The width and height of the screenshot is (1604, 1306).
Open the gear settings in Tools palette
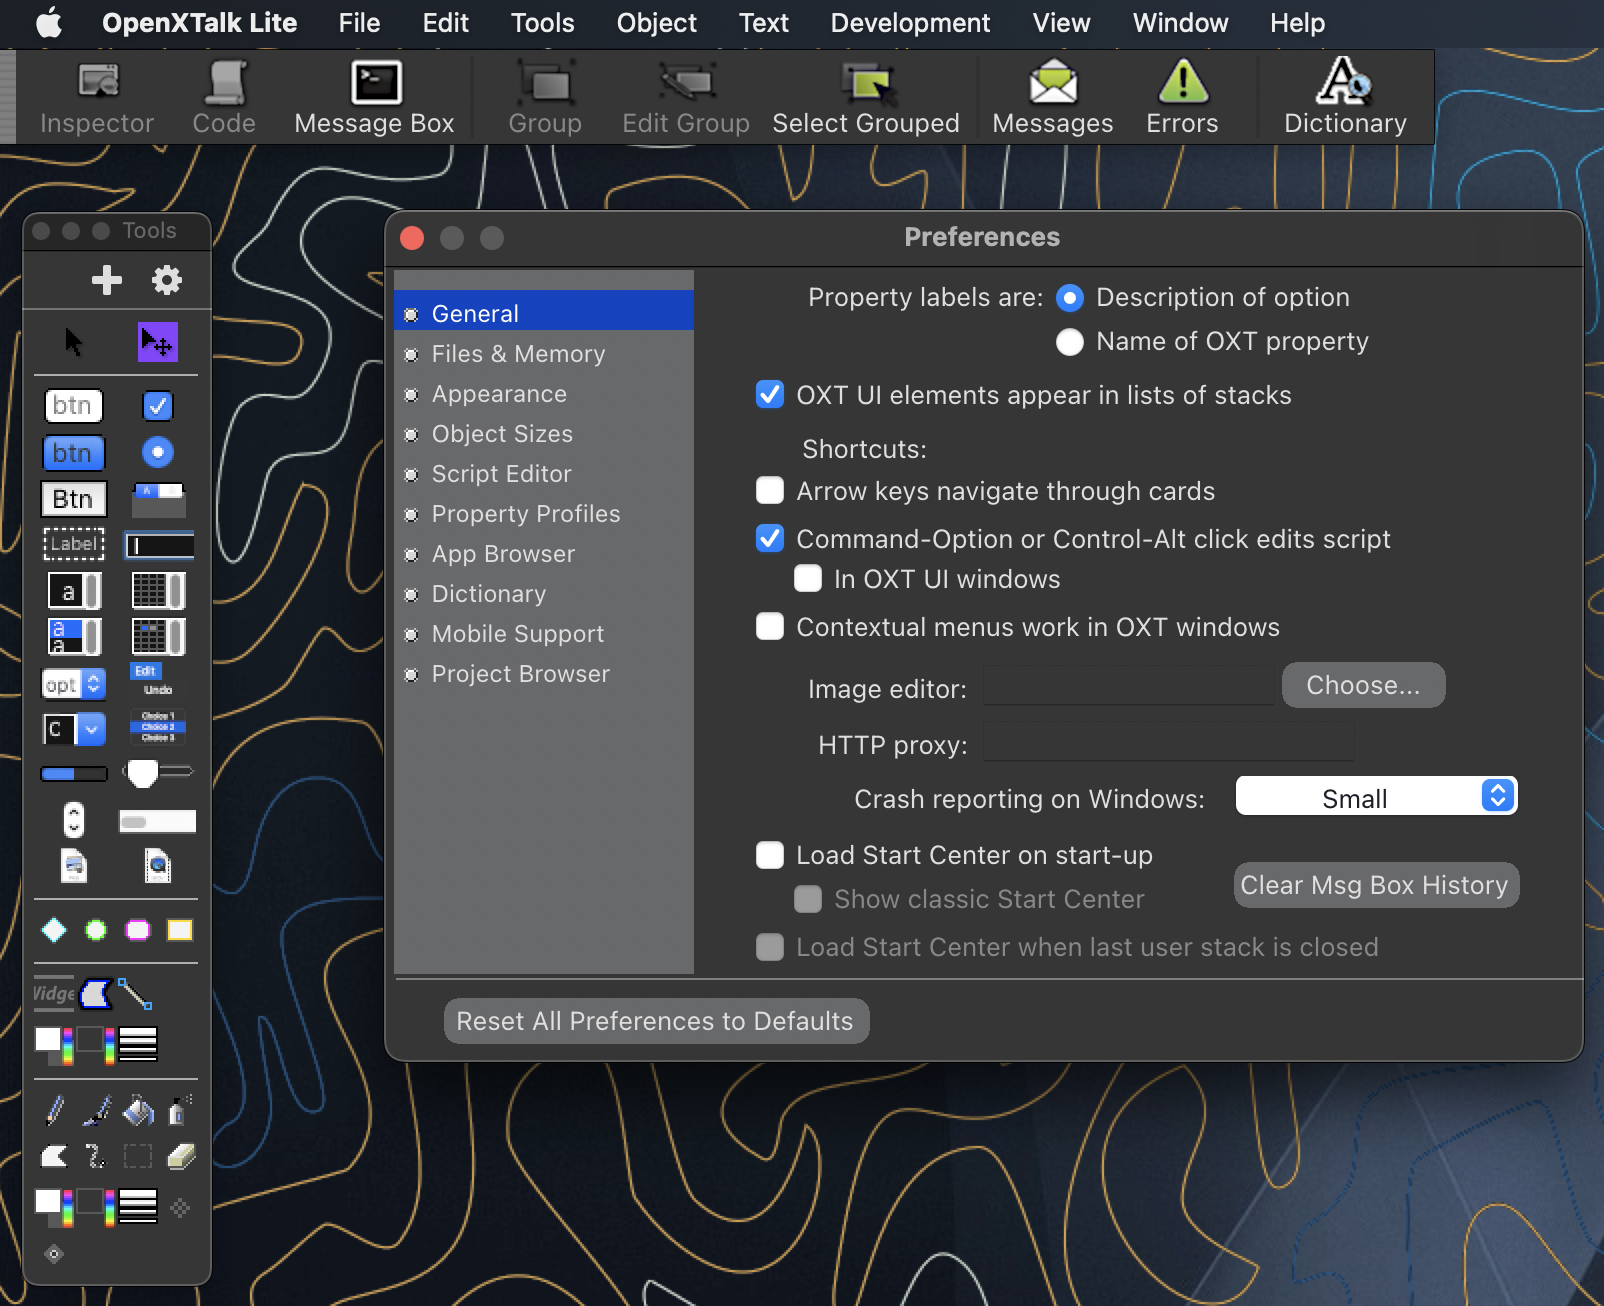pyautogui.click(x=167, y=280)
